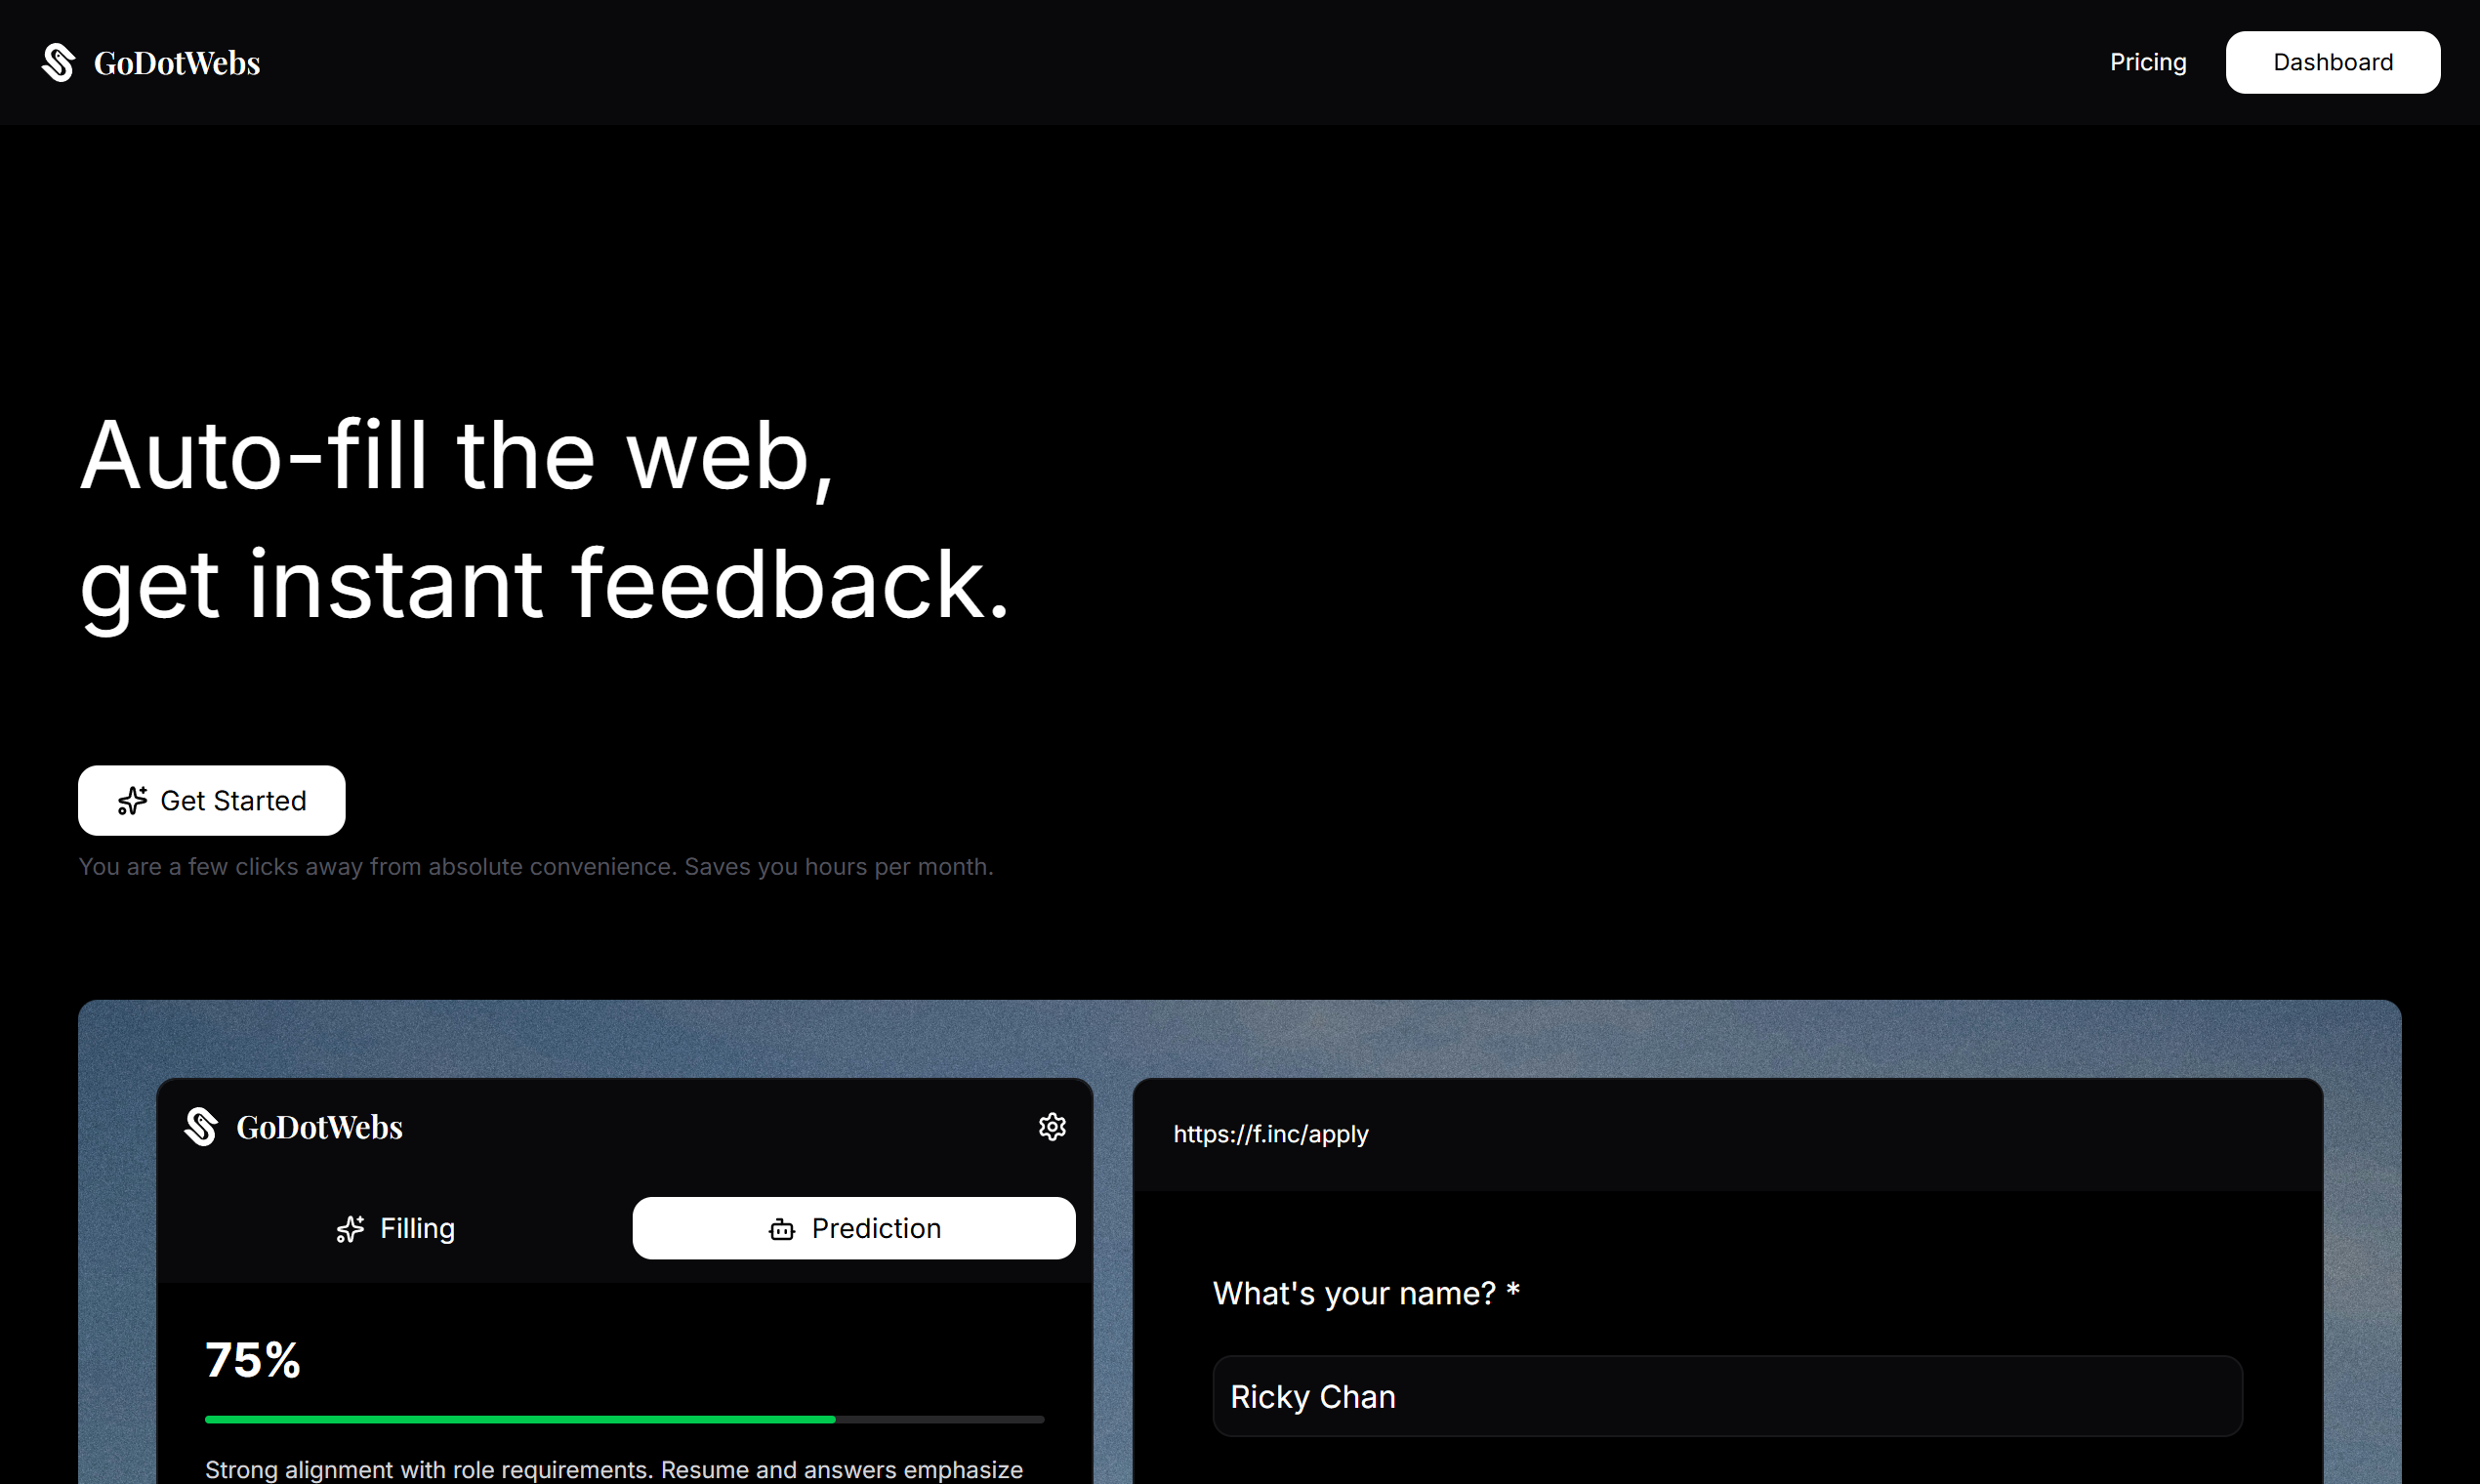The width and height of the screenshot is (2480, 1484).
Task: Click the sparkle icon on Get Started
Action: tap(132, 801)
